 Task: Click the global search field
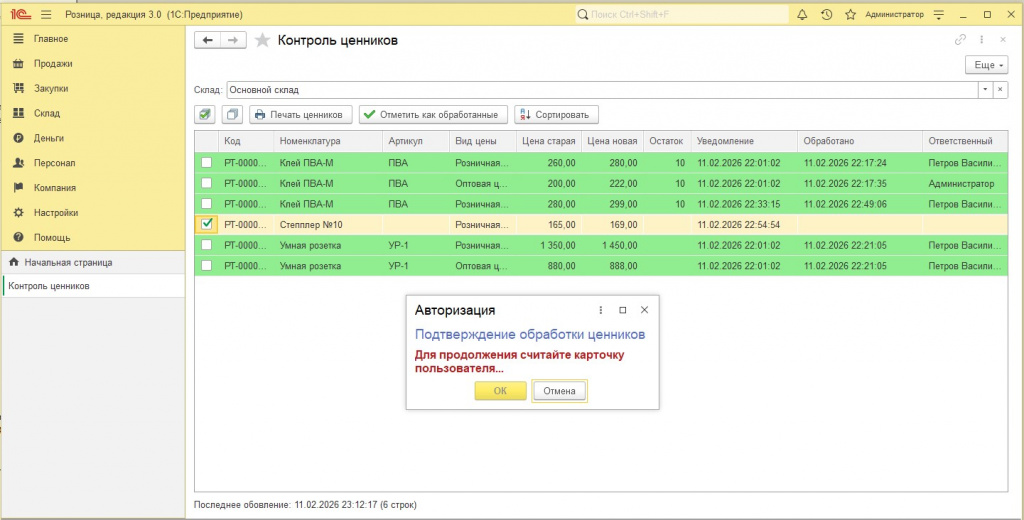pos(682,14)
